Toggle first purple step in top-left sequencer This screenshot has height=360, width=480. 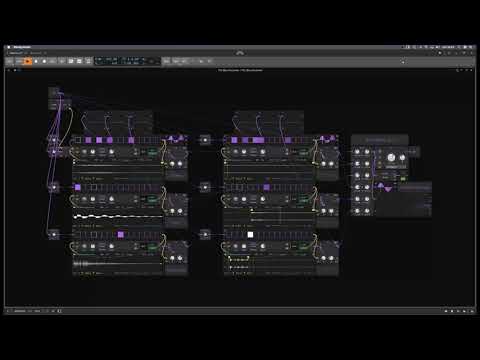tap(88, 140)
